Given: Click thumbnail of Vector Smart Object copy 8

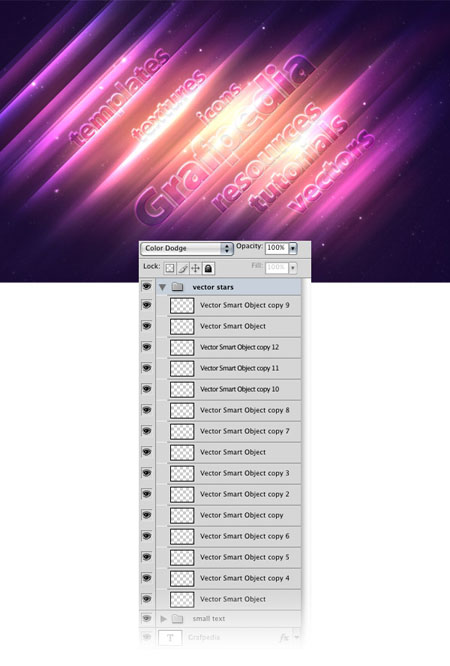Looking at the screenshot, I should (182, 410).
